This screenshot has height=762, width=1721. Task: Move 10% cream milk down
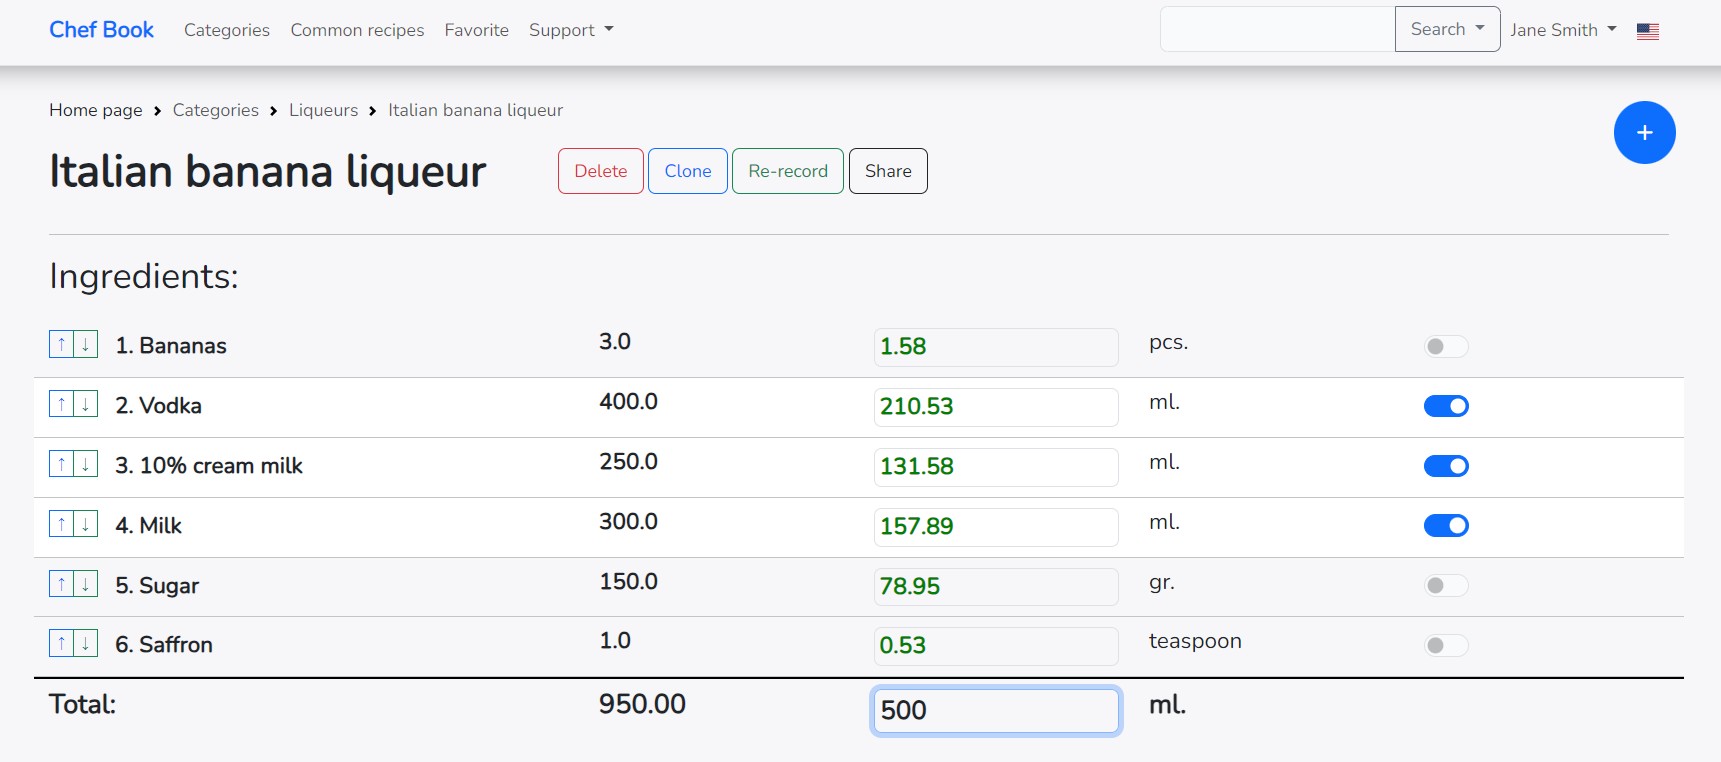(x=86, y=464)
